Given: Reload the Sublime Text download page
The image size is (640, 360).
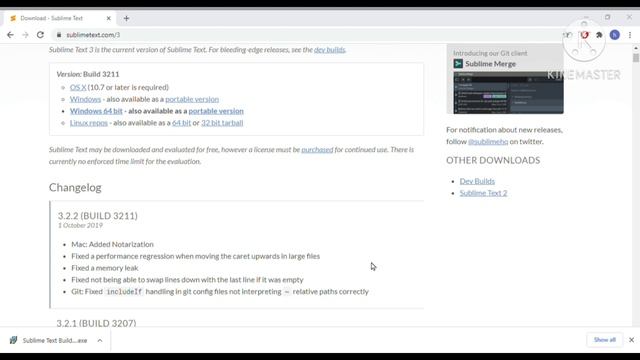Looking at the screenshot, I should tap(40, 35).
